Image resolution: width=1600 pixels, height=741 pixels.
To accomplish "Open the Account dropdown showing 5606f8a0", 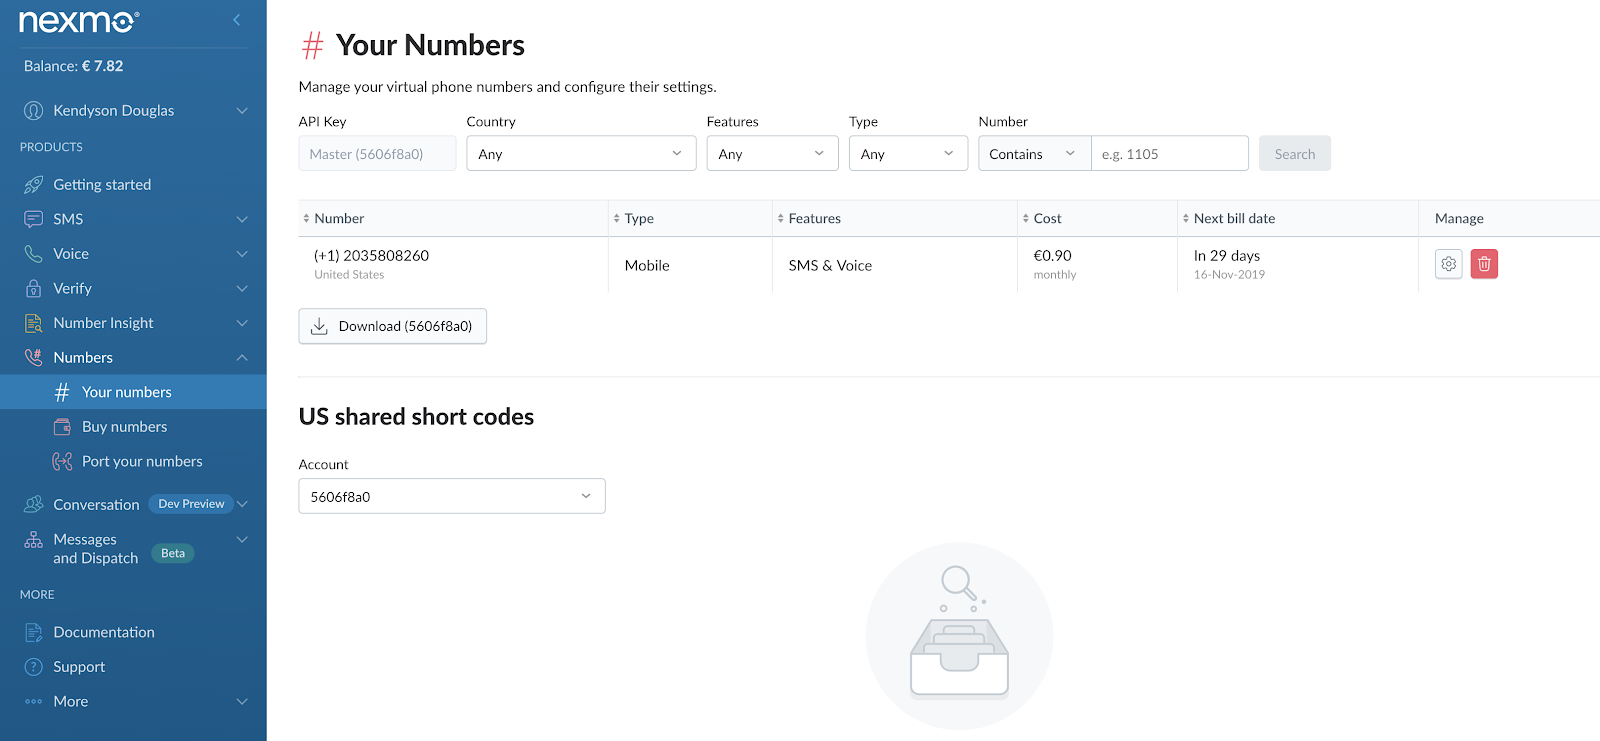I will pyautogui.click(x=452, y=496).
